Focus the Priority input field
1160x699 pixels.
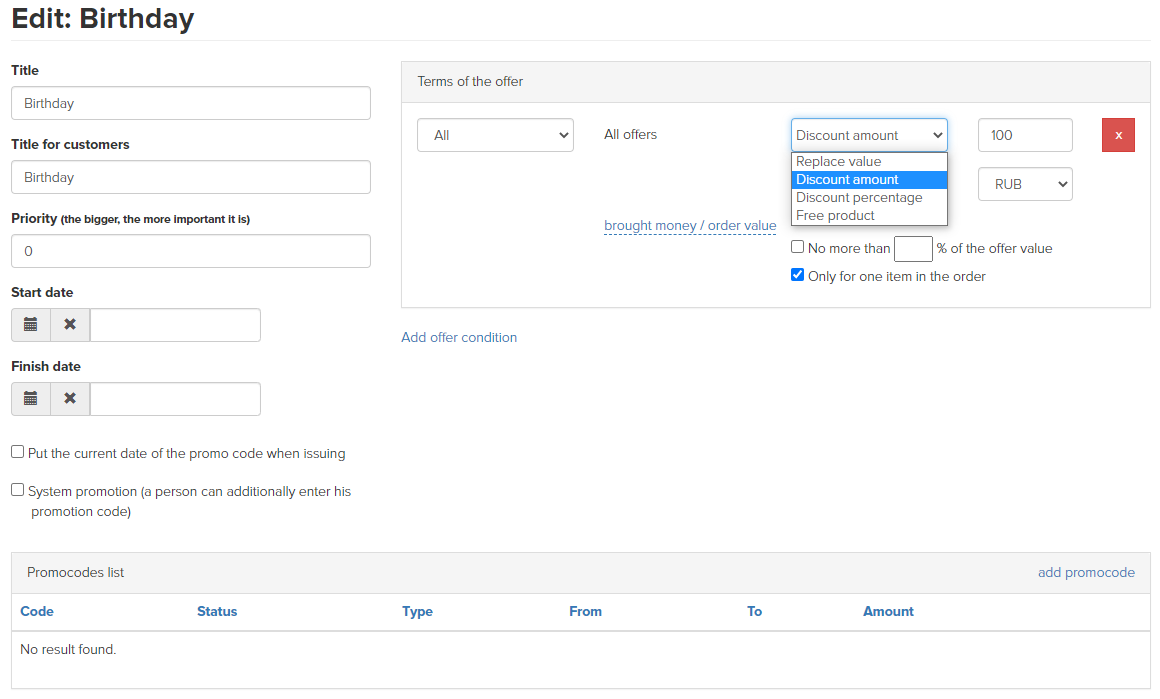(191, 251)
